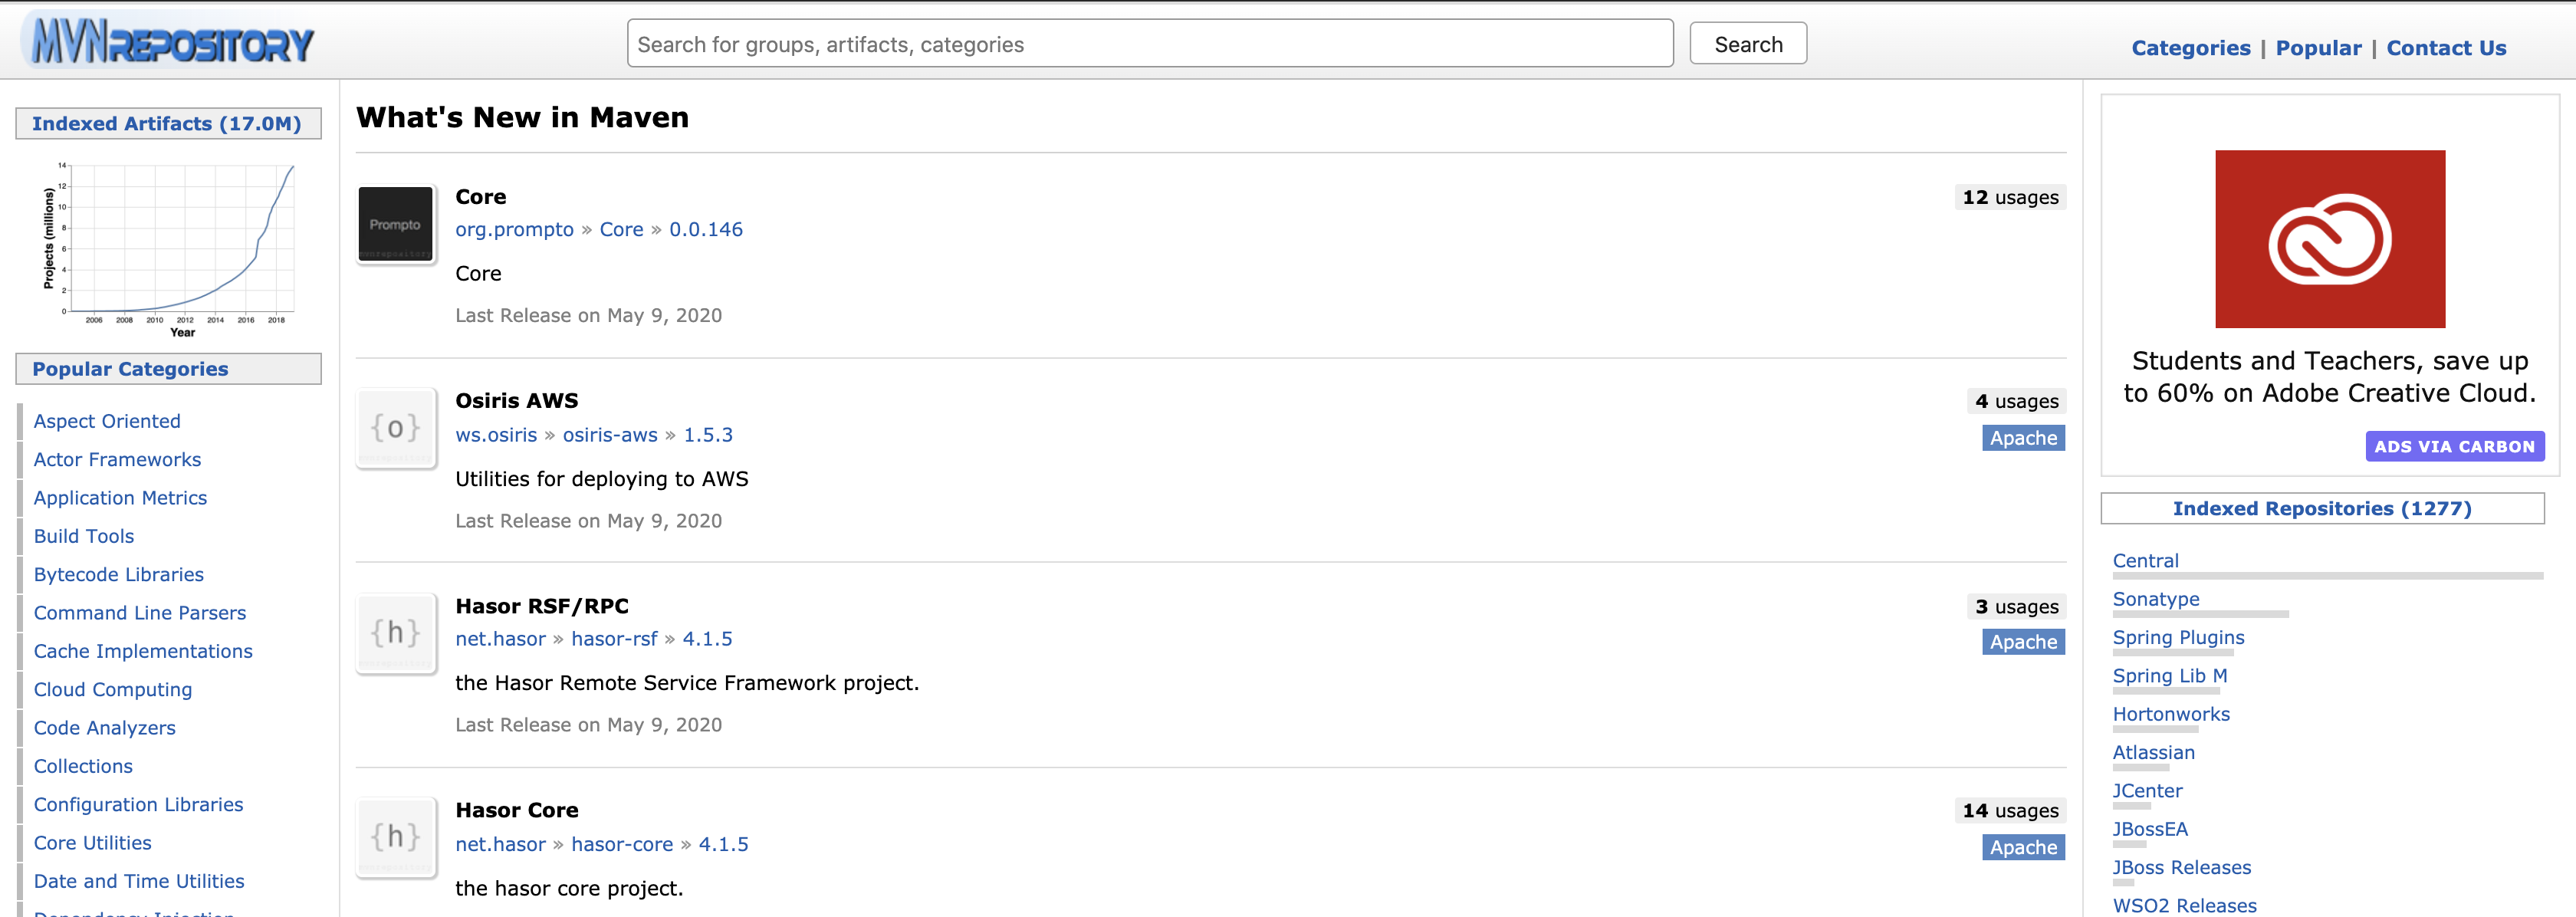Open the osiris-aws artifact link

pos(609,435)
